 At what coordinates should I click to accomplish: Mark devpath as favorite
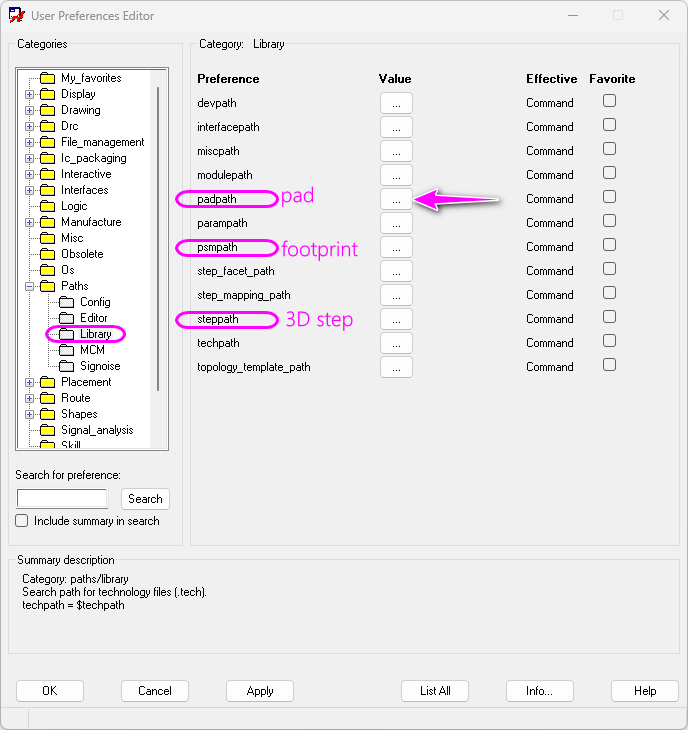pyautogui.click(x=609, y=101)
